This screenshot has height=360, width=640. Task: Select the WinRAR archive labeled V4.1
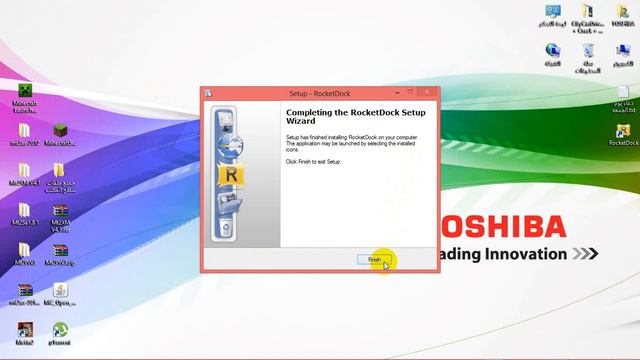pyautogui.click(x=60, y=218)
